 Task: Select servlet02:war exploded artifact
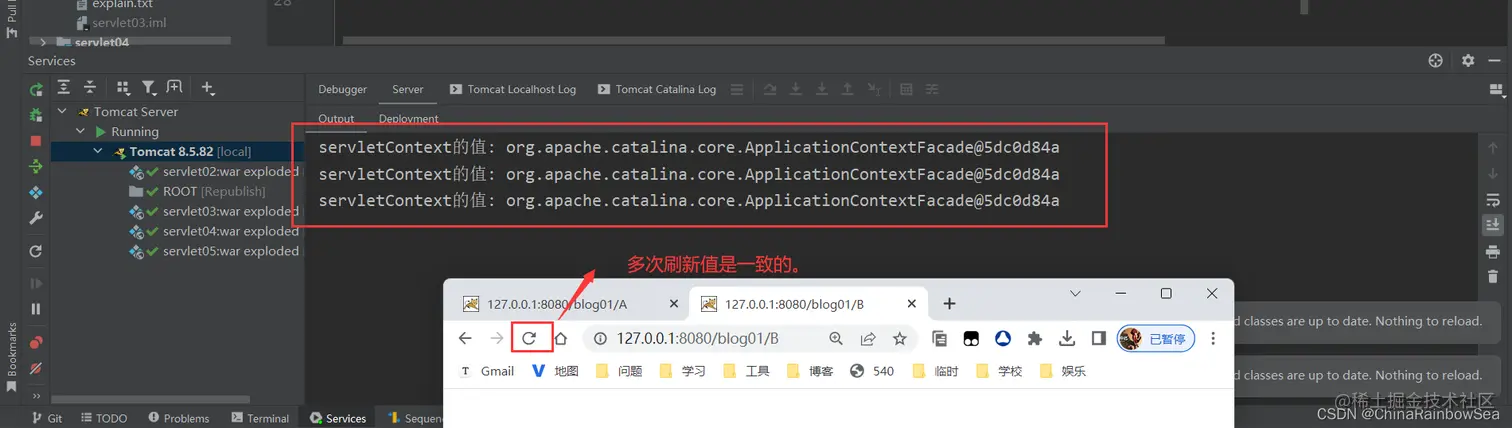pyautogui.click(x=214, y=172)
